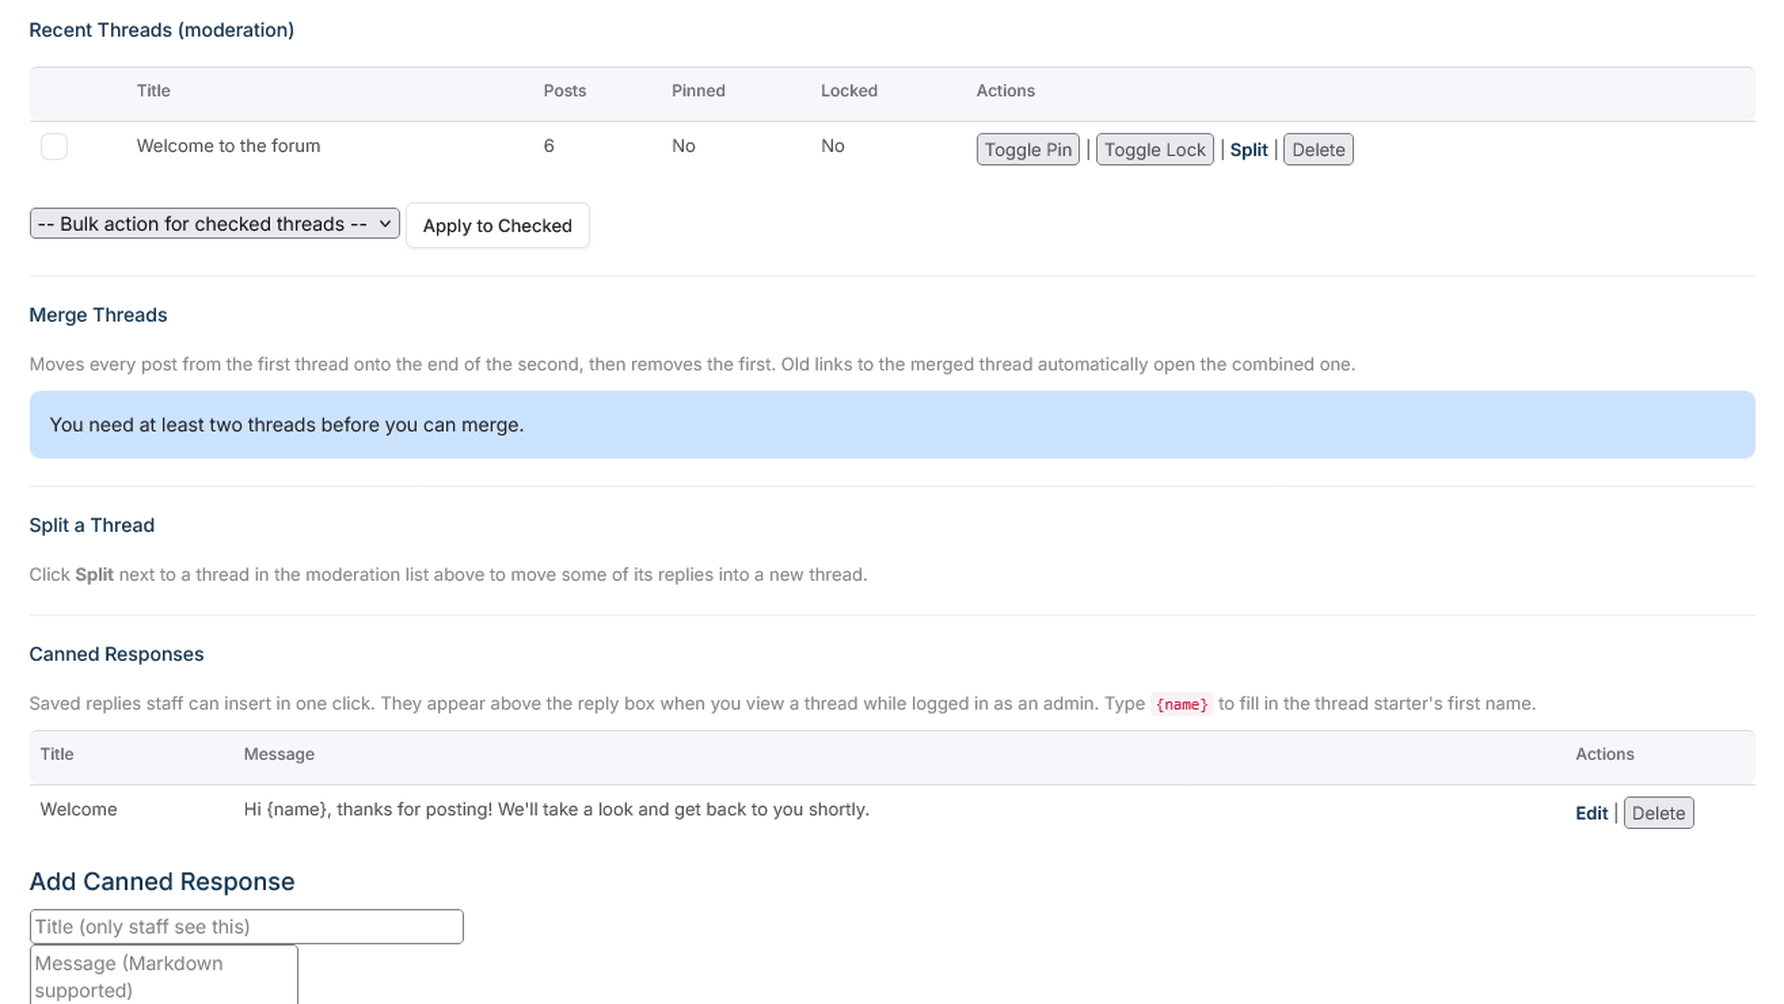Select the 'Hi {name}, thanks for posting!' message text
This screenshot has width=1784, height=1004.
click(556, 809)
